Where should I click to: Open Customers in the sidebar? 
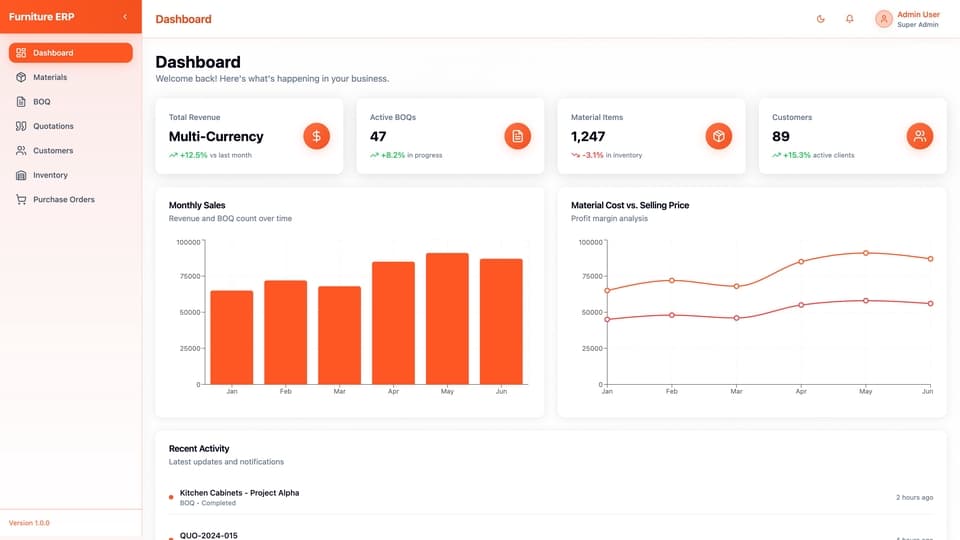click(x=70, y=151)
